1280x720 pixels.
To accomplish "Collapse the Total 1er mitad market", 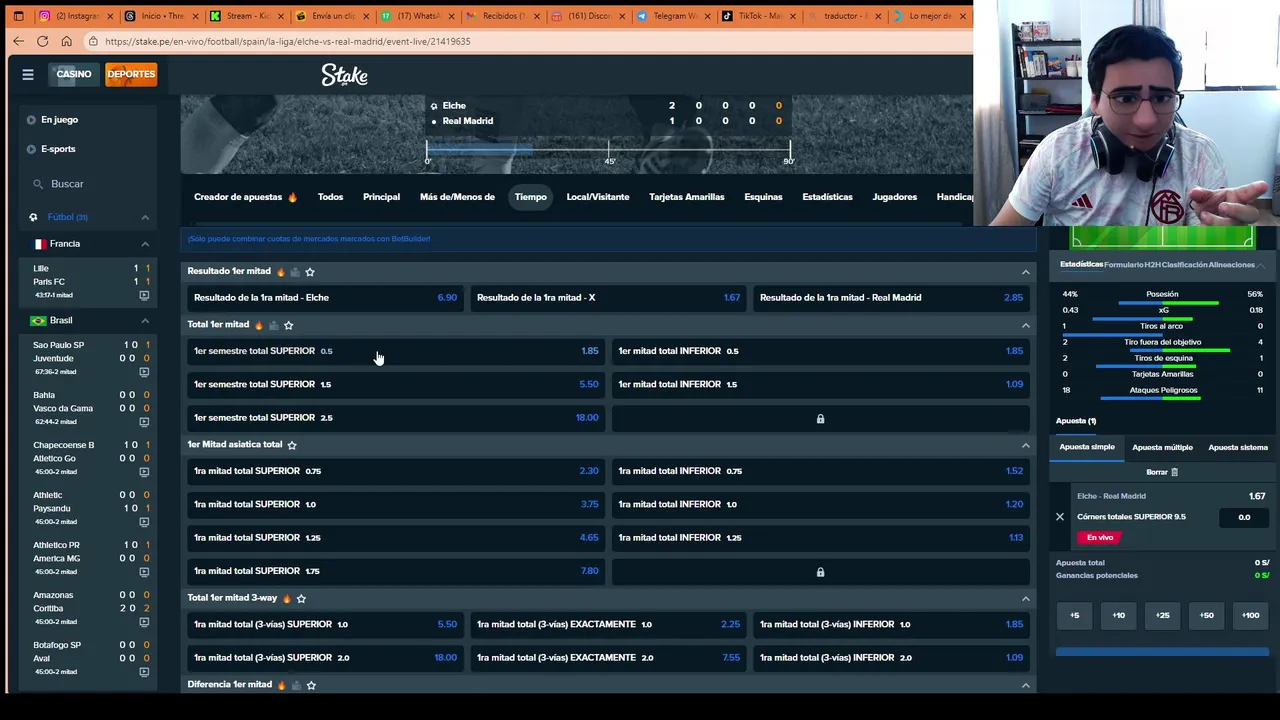I will click(x=1025, y=325).
